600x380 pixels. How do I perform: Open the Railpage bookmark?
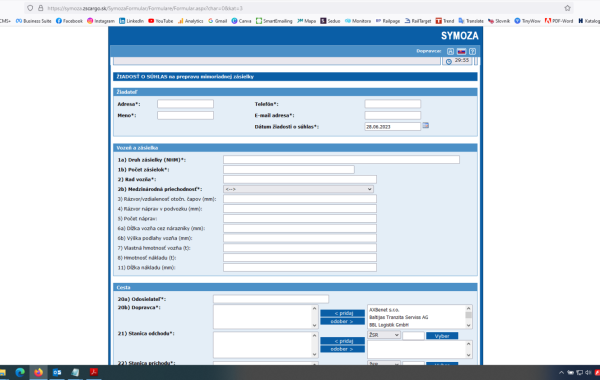click(x=388, y=21)
